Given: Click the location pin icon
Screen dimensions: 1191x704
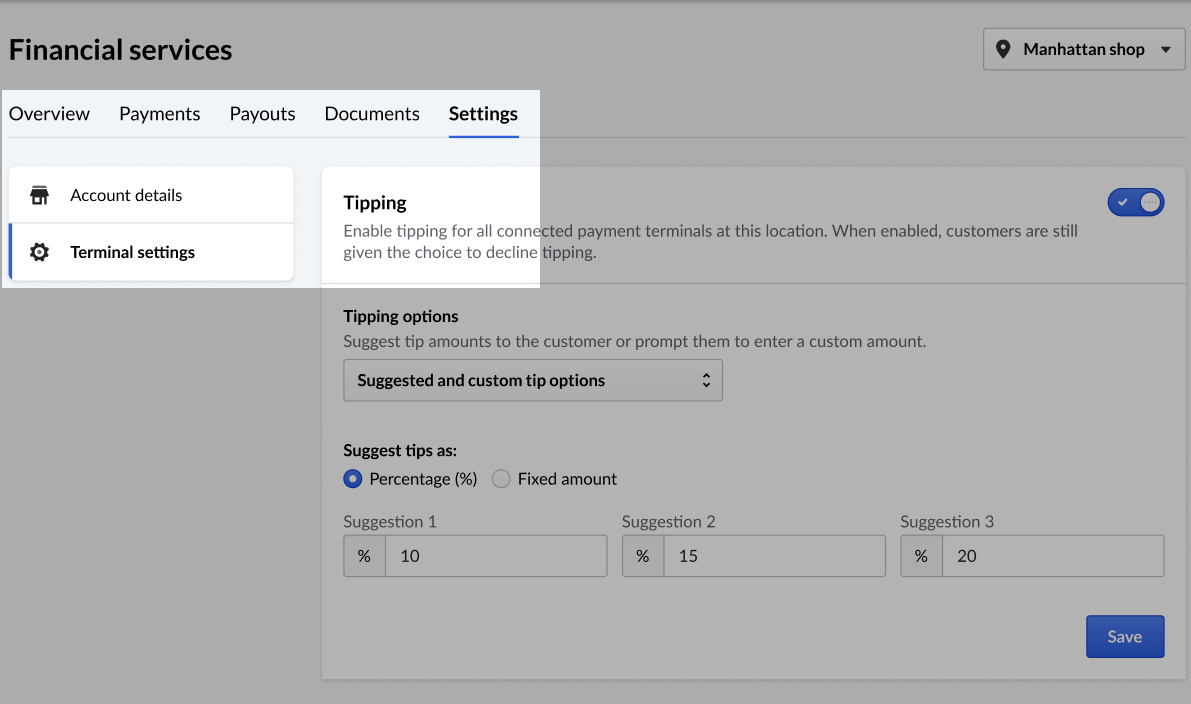Looking at the screenshot, I should (x=1004, y=49).
